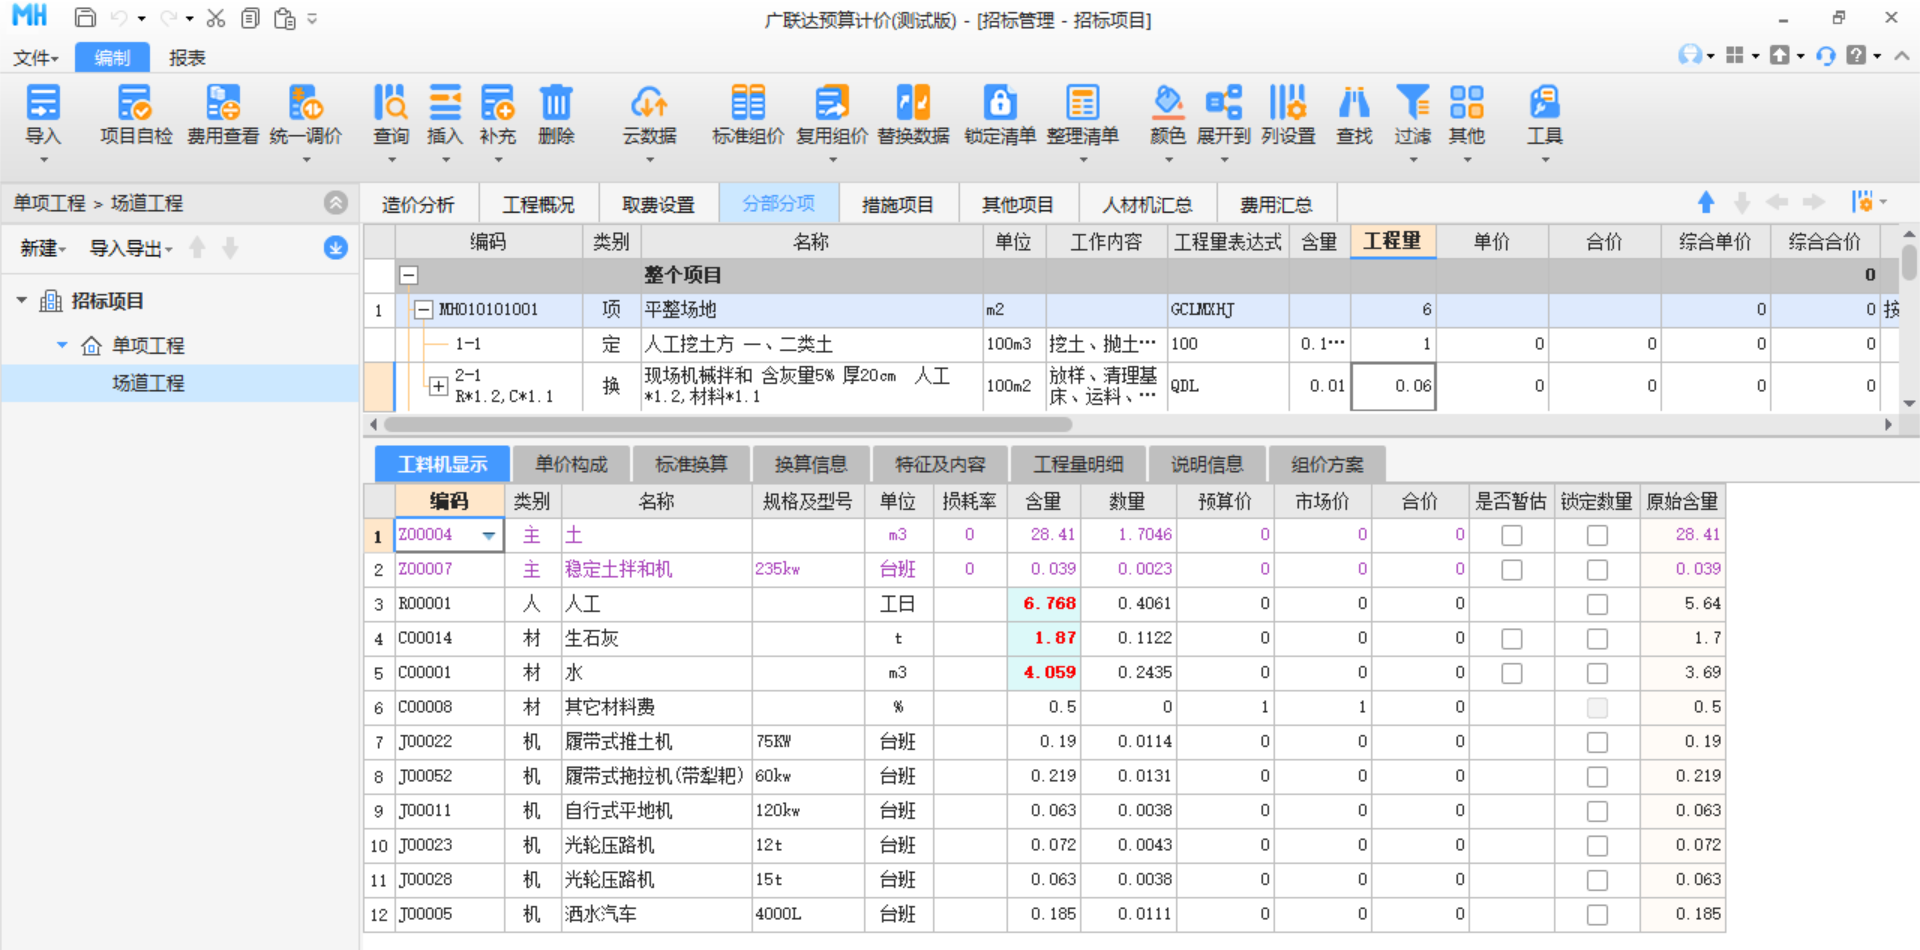Open the 单价构成 tab
Viewport: 1920px width, 950px height.
click(x=571, y=465)
